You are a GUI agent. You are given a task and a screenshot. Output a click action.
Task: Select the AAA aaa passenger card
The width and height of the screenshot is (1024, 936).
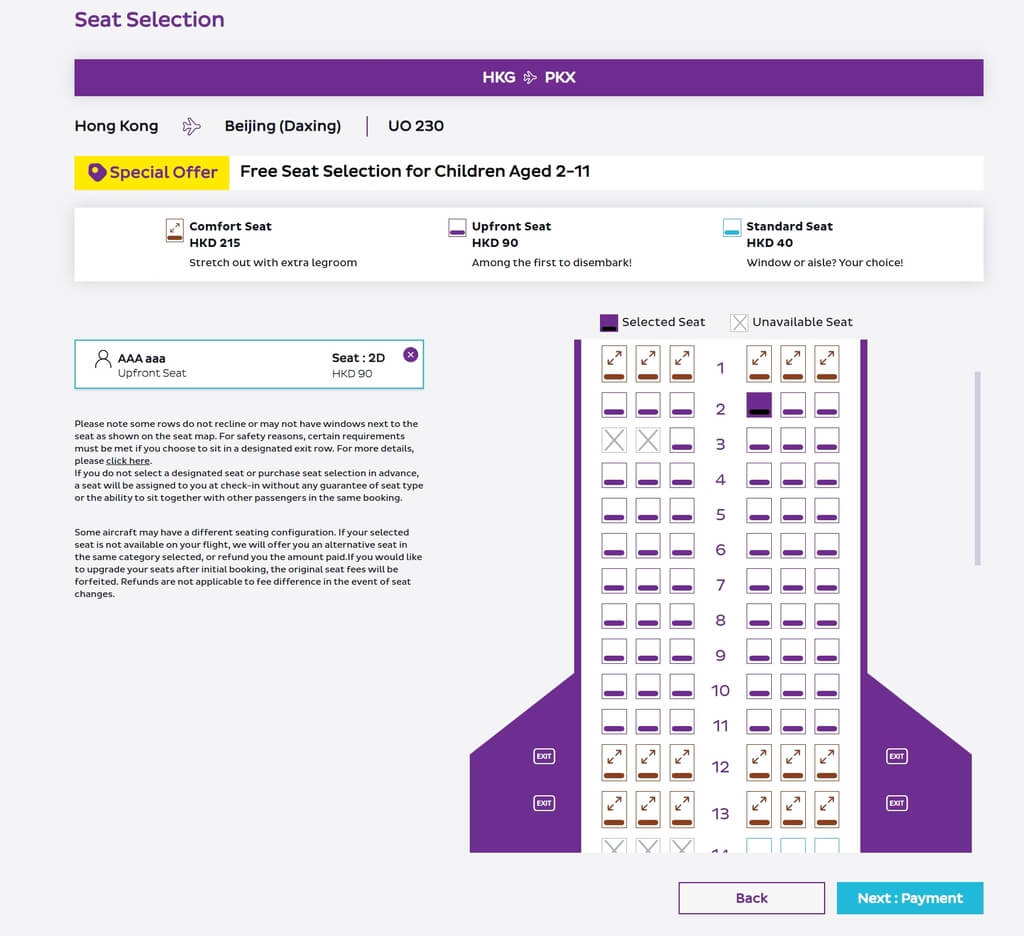(249, 364)
